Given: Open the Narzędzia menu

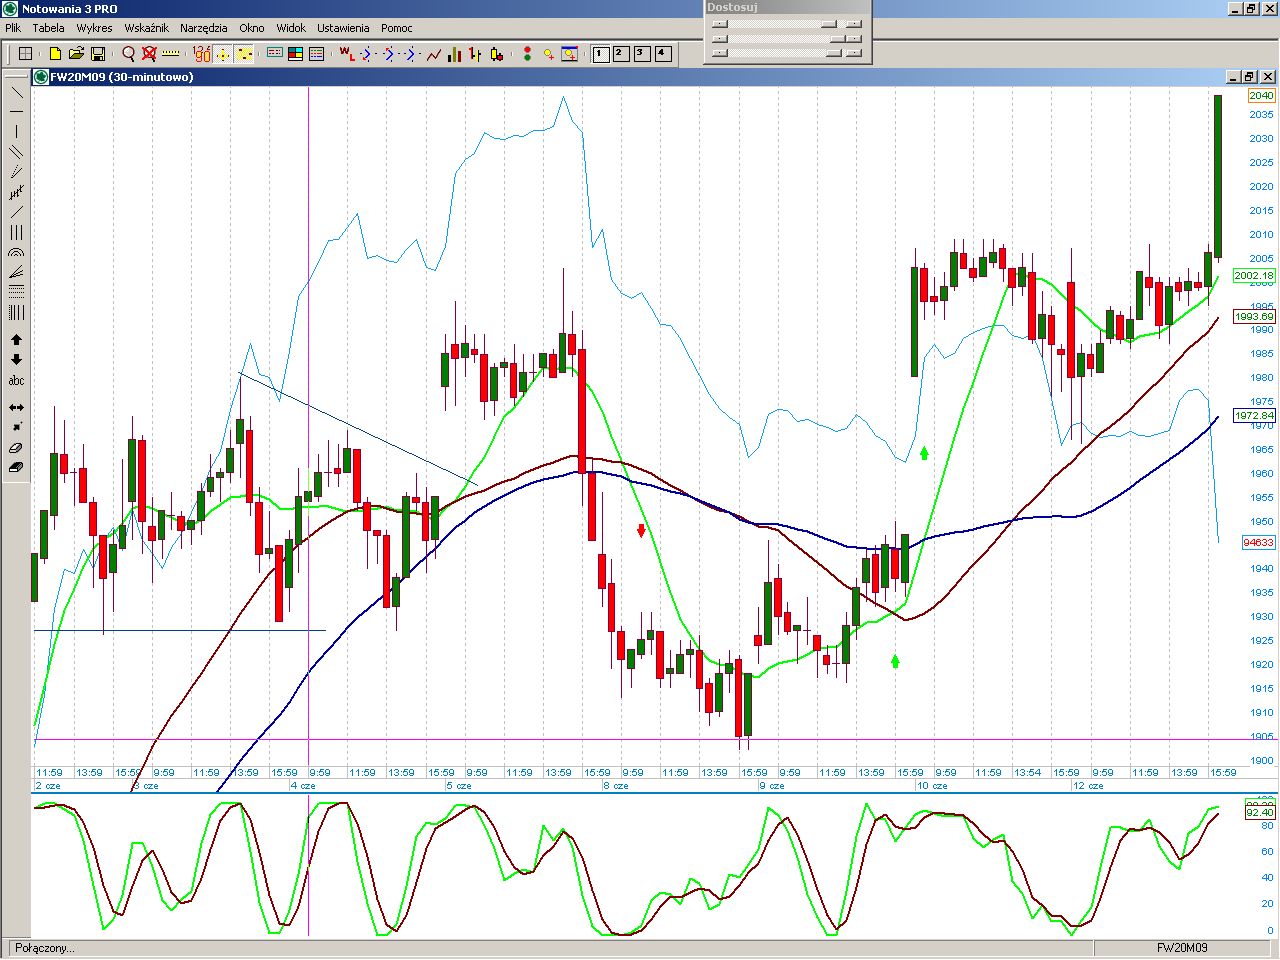Looking at the screenshot, I should point(204,28).
